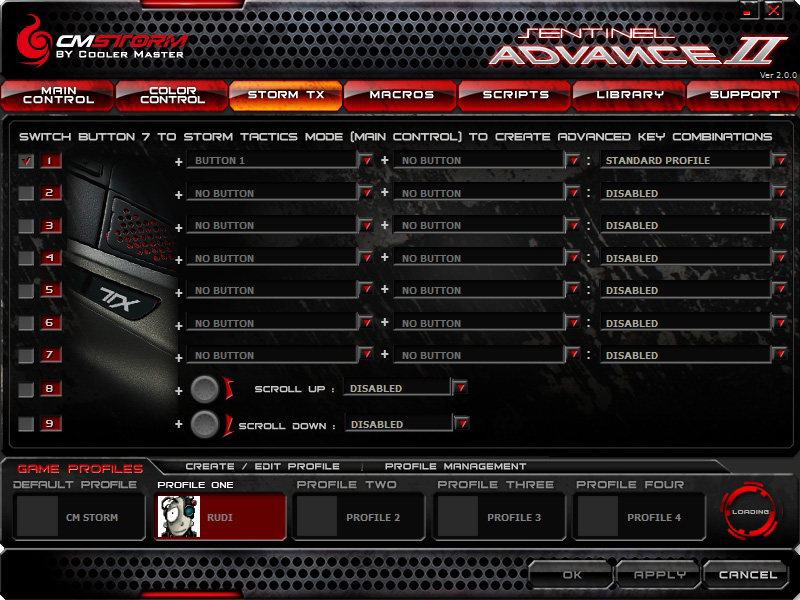Click the Apply button
This screenshot has height=600, width=800.
point(659,574)
